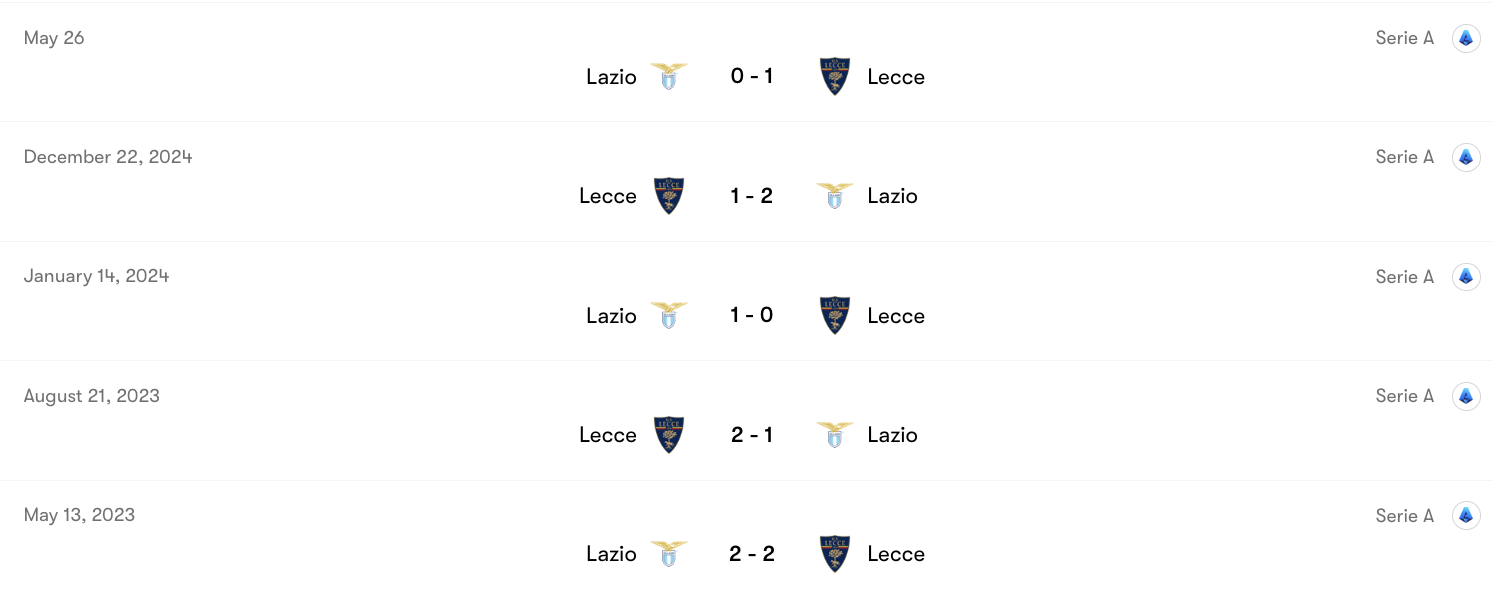Click the Lazio crest in the December 22 match
This screenshot has height=590, width=1492.
[835, 195]
